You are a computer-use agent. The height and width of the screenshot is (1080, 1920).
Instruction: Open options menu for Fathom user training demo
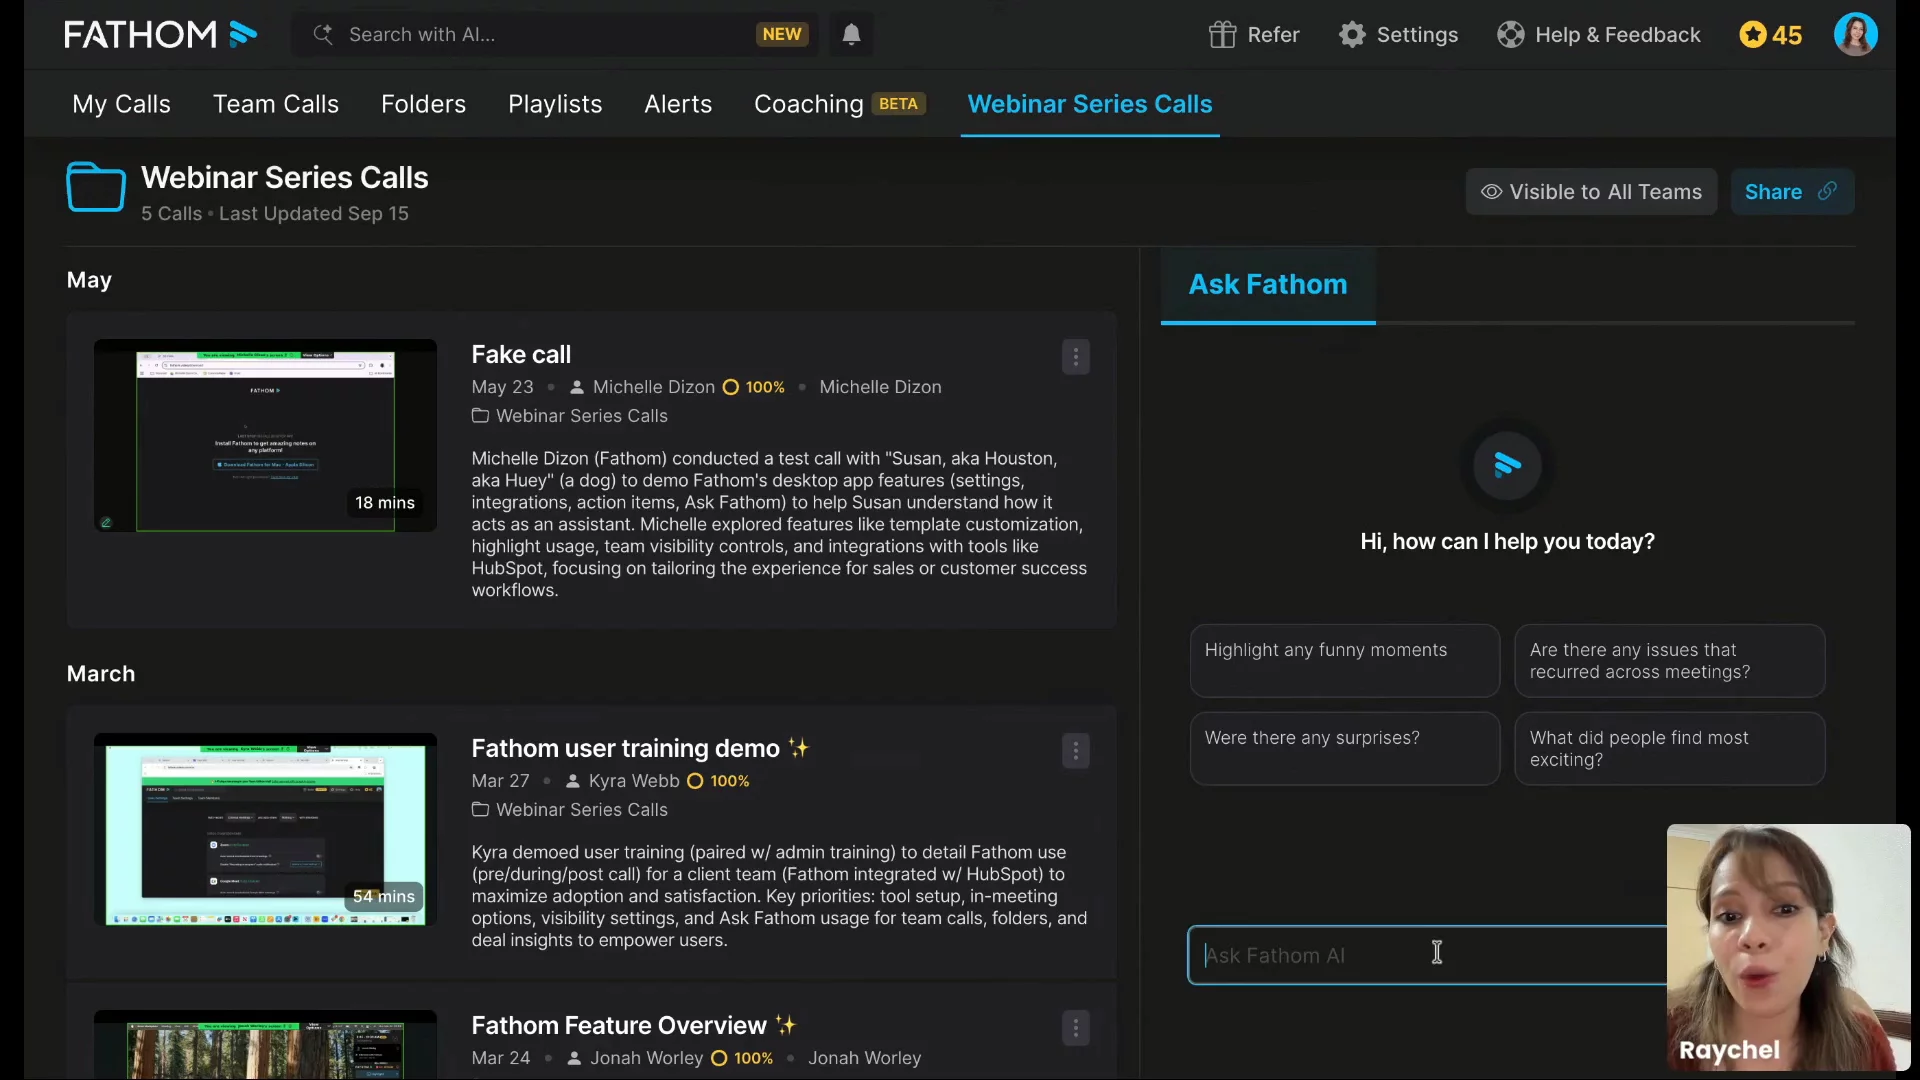pos(1075,751)
